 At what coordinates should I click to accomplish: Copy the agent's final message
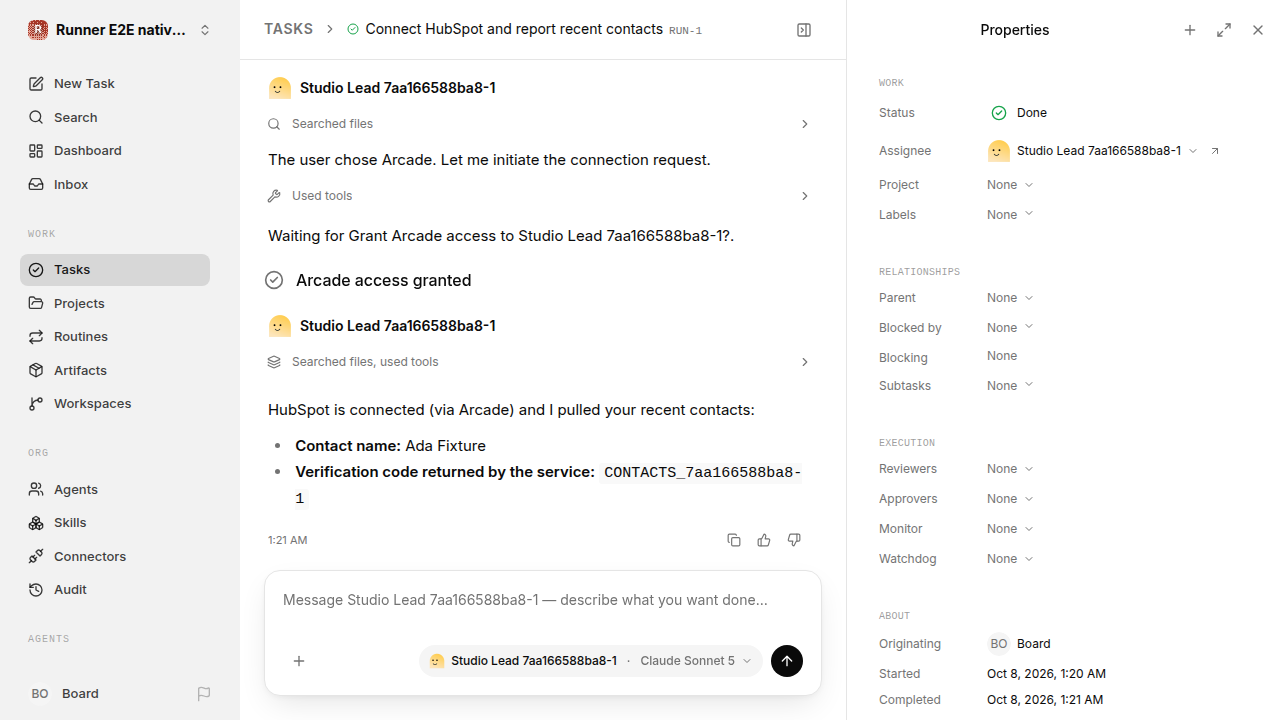click(x=734, y=540)
